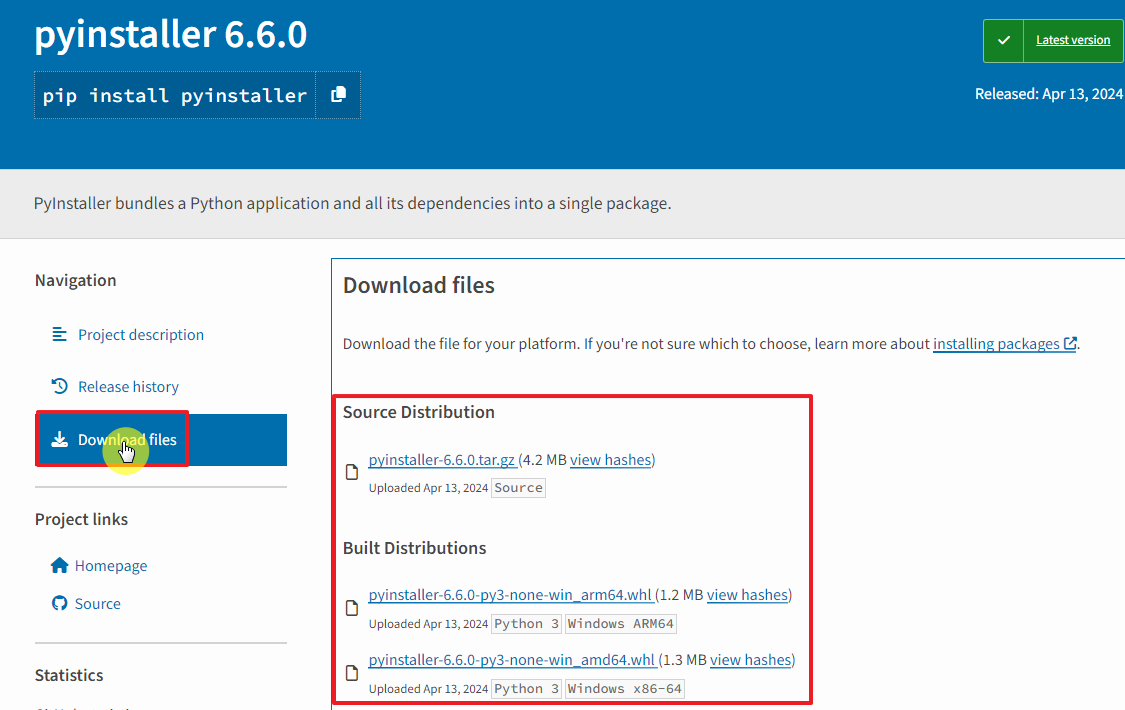Open the Homepage project link
Screen dimensions: 1125x710
(x=110, y=566)
